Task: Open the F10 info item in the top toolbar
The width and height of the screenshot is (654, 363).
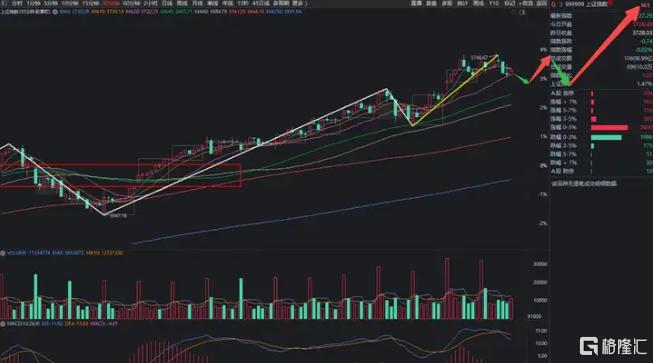Action: coord(494,3)
